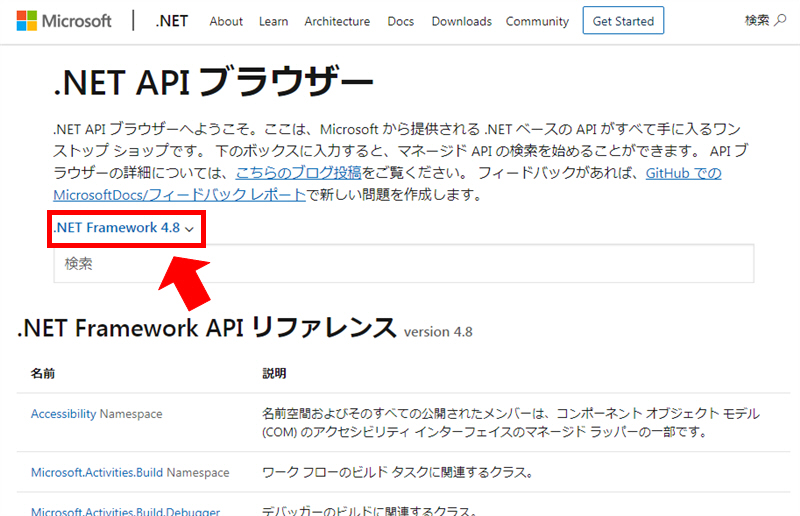This screenshot has width=800, height=516.
Task: Open the こちらのブログ投稿 link
Action: click(298, 173)
